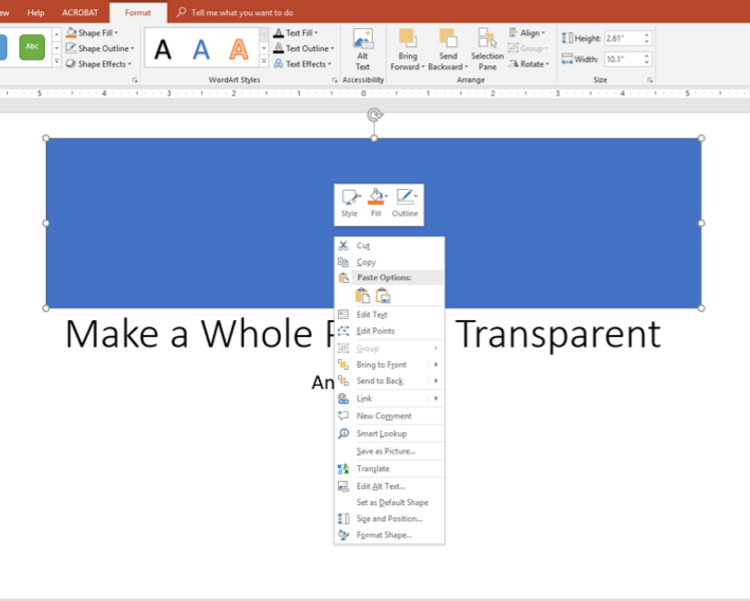Screen dimensions: 750x601
Task: Click the Fill bucket in mini toolbar
Action: (375, 197)
